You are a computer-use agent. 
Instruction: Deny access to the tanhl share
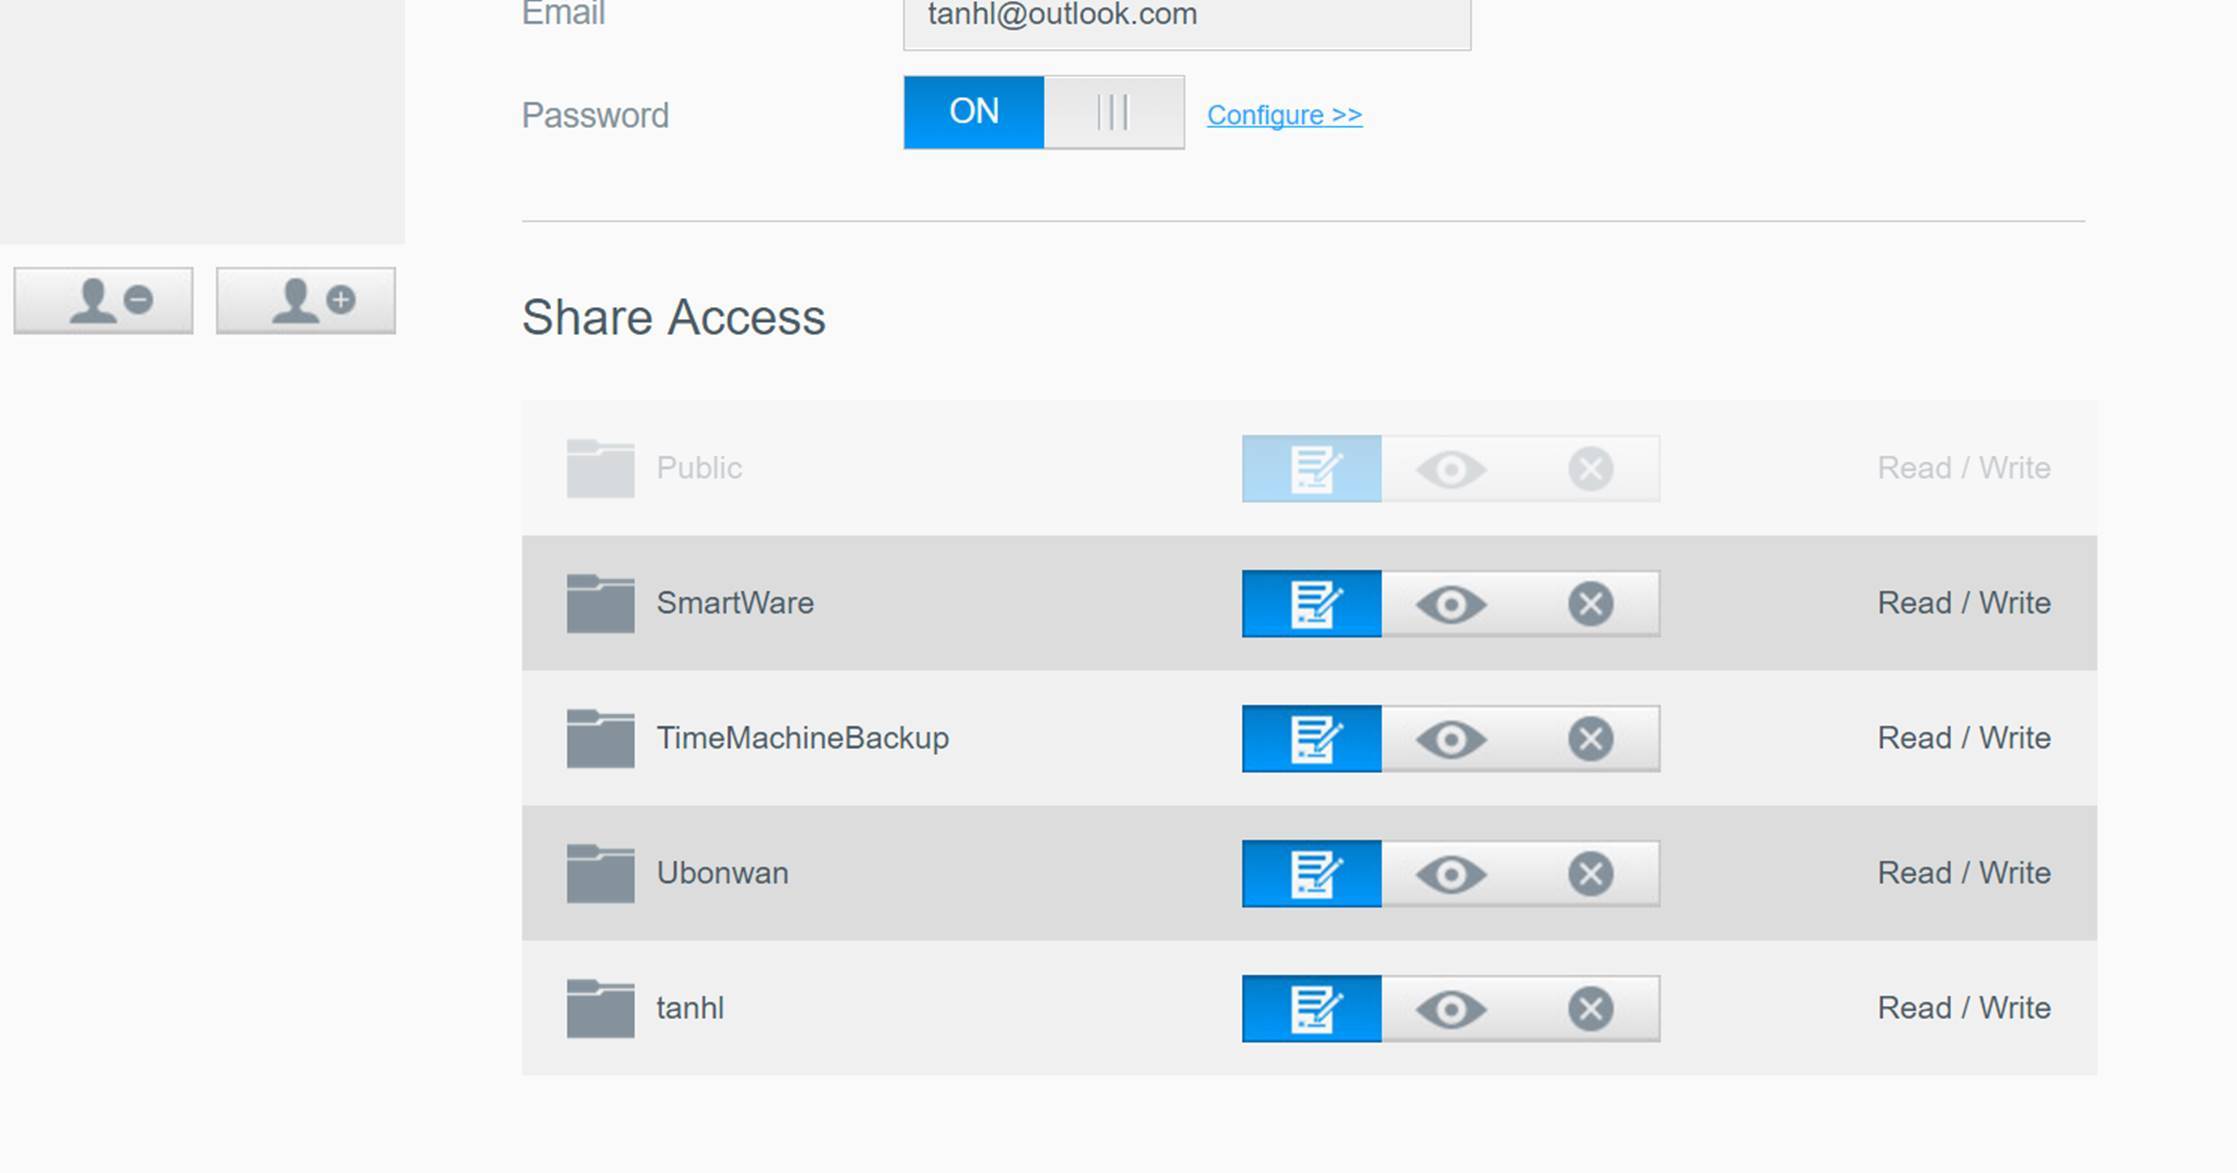pos(1590,1009)
